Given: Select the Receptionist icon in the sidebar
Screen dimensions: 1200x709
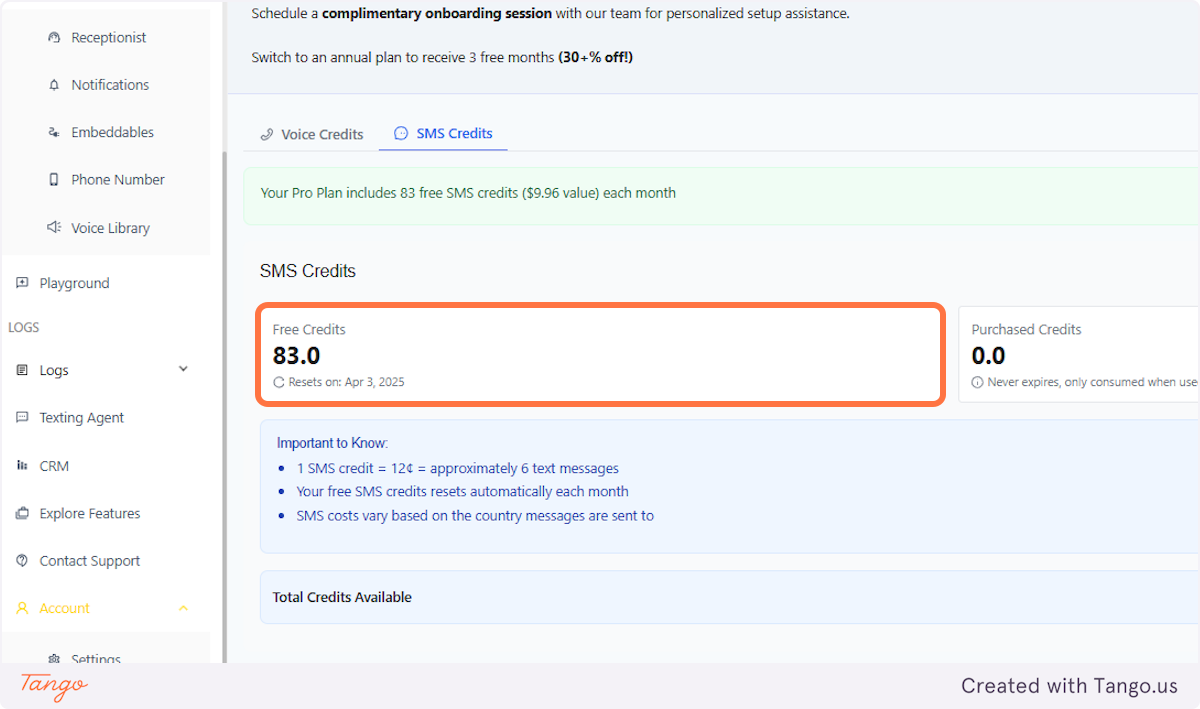Looking at the screenshot, I should 53,37.
